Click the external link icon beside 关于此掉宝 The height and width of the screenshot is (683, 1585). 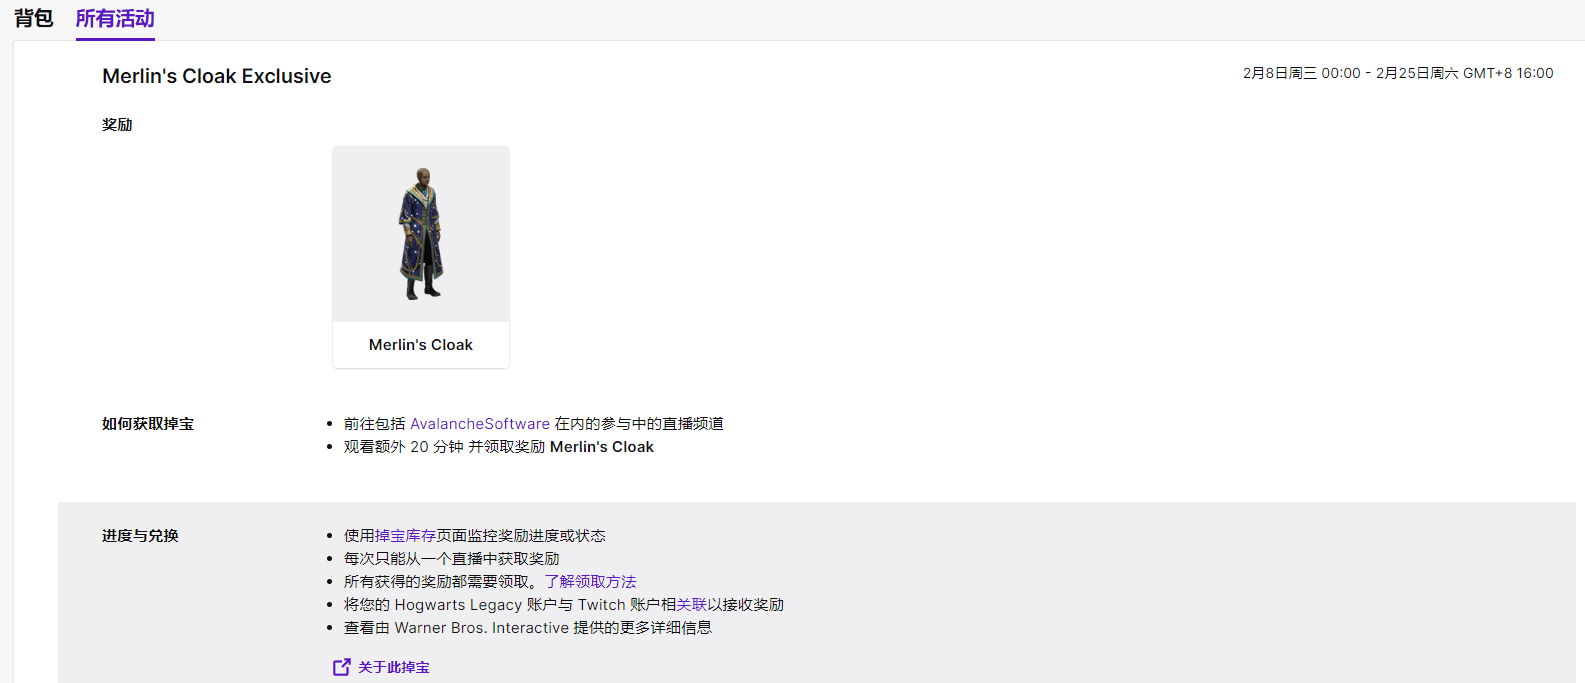tap(342, 667)
